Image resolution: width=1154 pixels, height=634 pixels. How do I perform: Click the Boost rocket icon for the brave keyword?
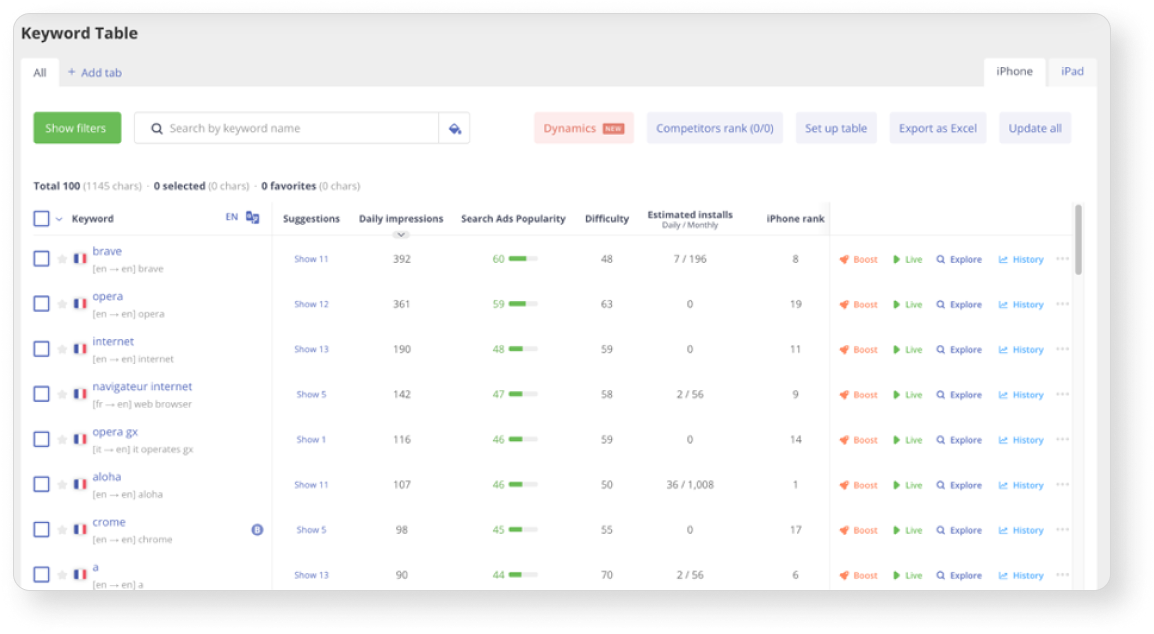click(858, 258)
